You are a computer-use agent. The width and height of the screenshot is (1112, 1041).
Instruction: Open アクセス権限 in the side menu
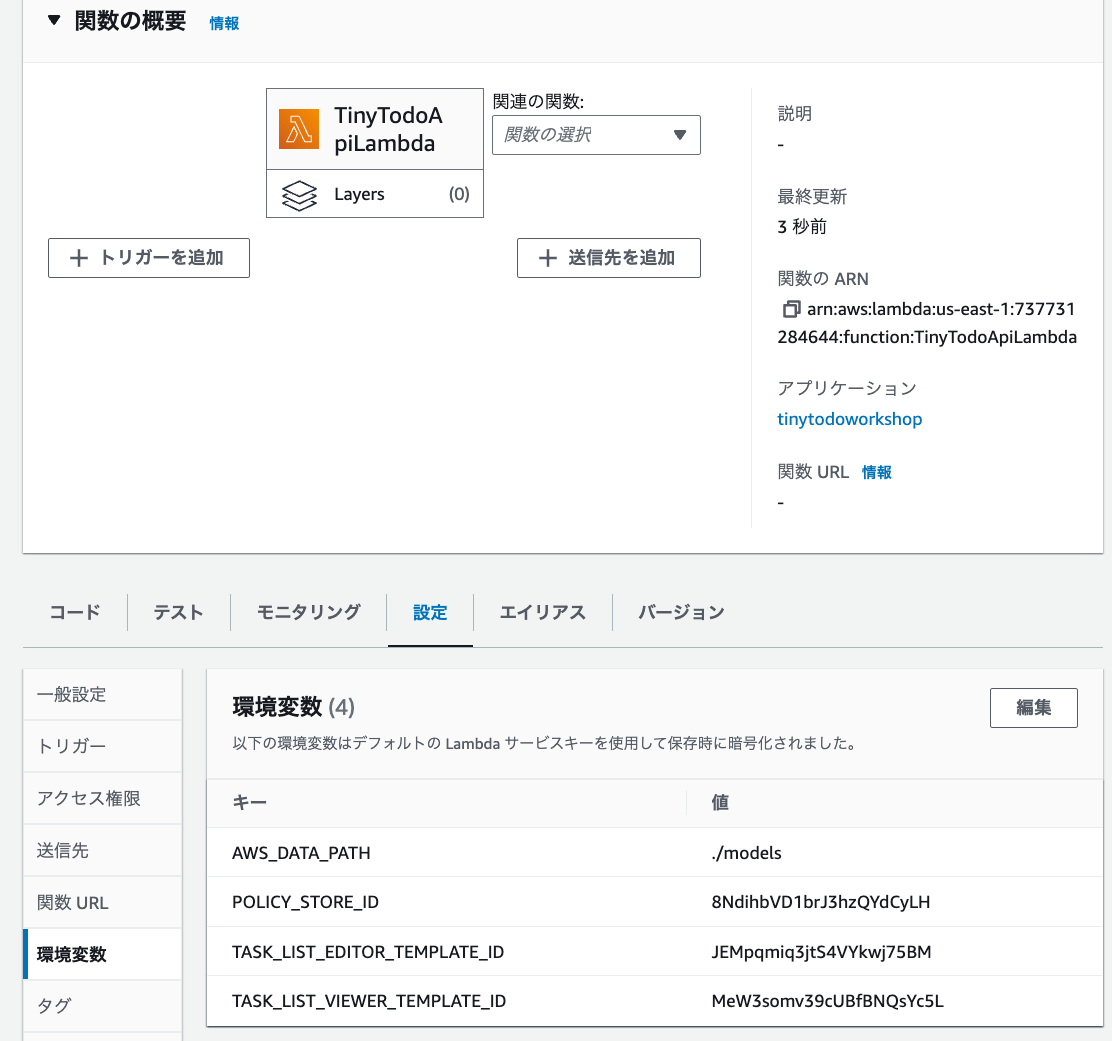tap(103, 798)
